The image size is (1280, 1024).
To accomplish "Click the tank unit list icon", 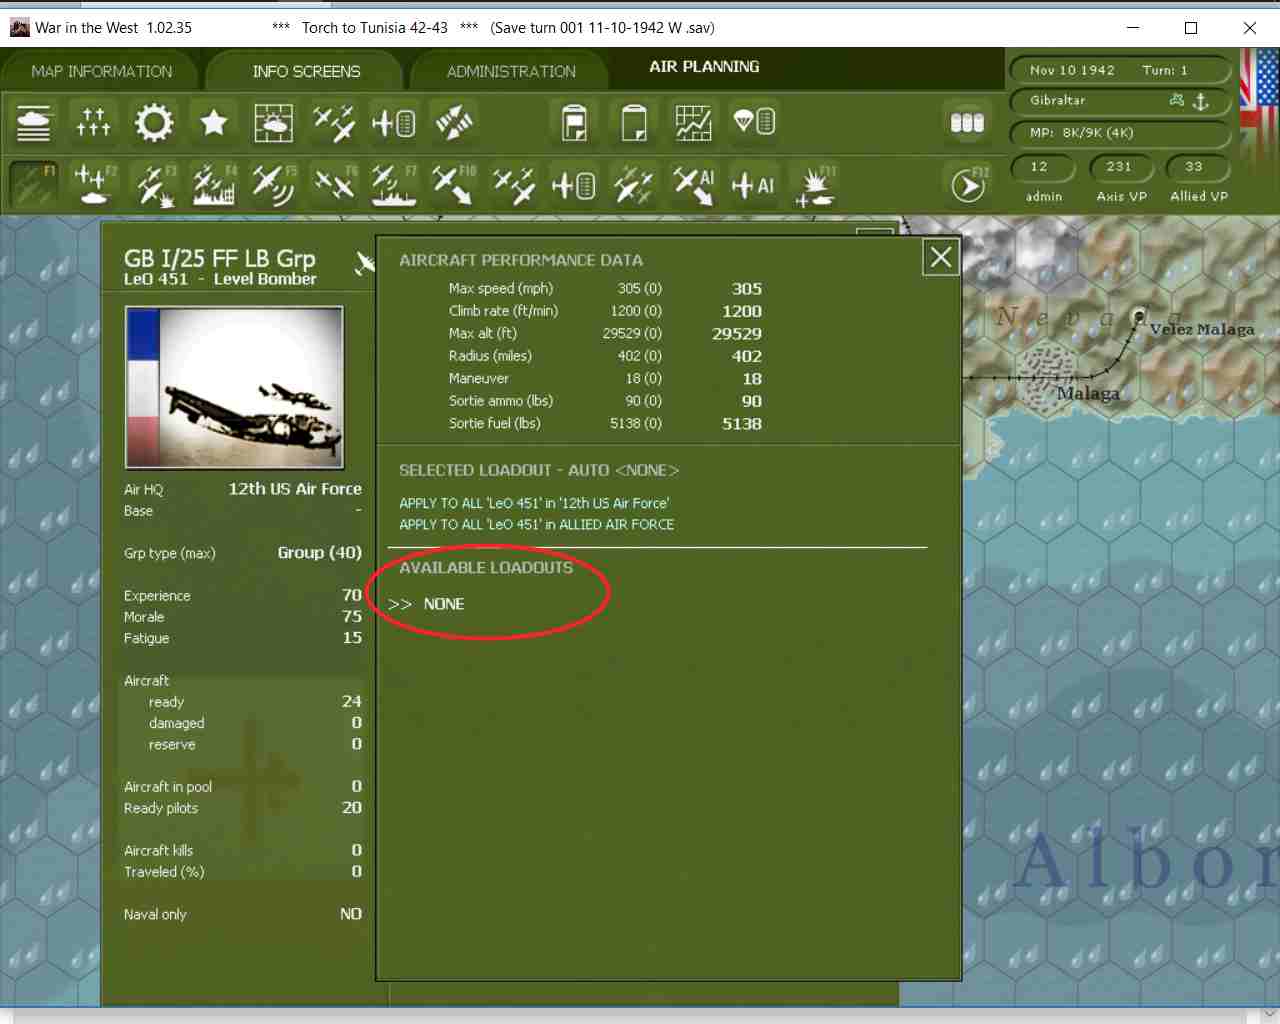I will (x=34, y=123).
